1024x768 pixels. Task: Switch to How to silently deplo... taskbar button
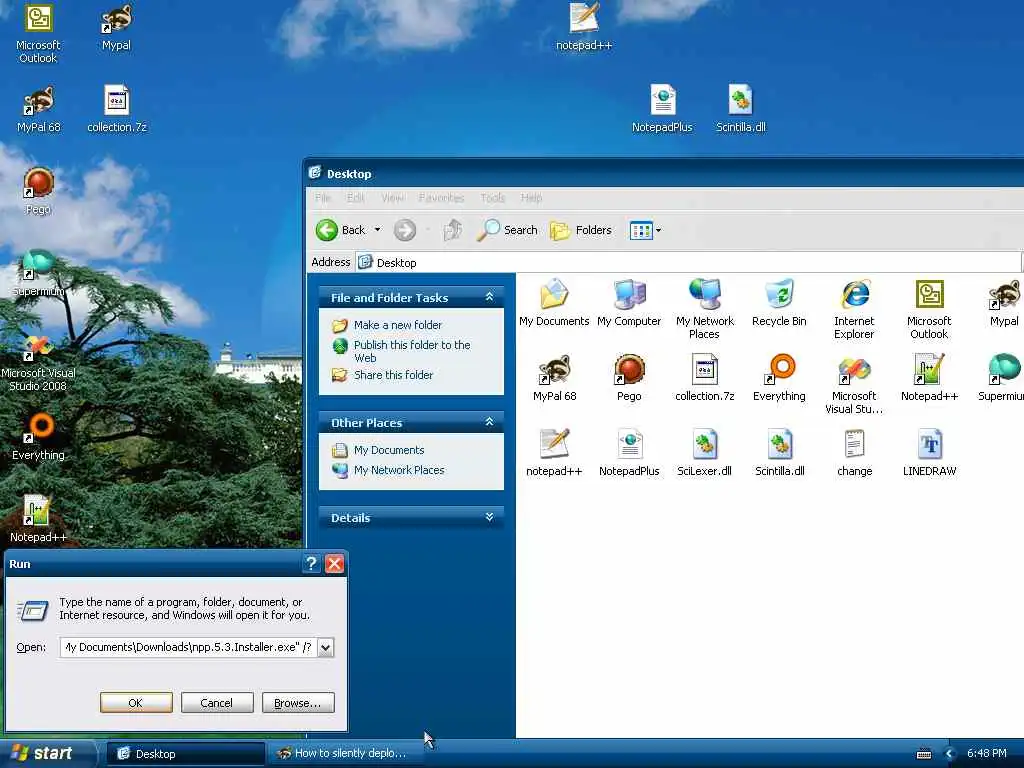pos(346,754)
